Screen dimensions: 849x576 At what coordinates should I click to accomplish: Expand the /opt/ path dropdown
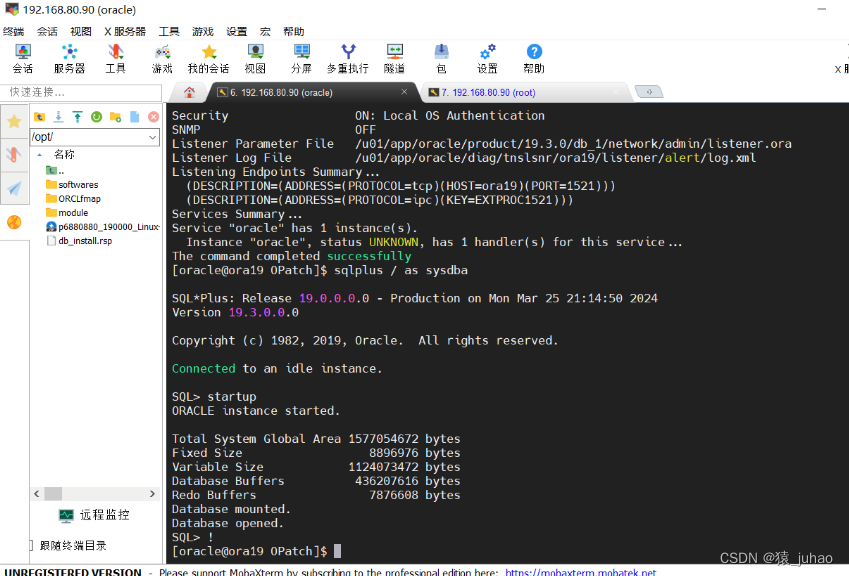click(152, 138)
